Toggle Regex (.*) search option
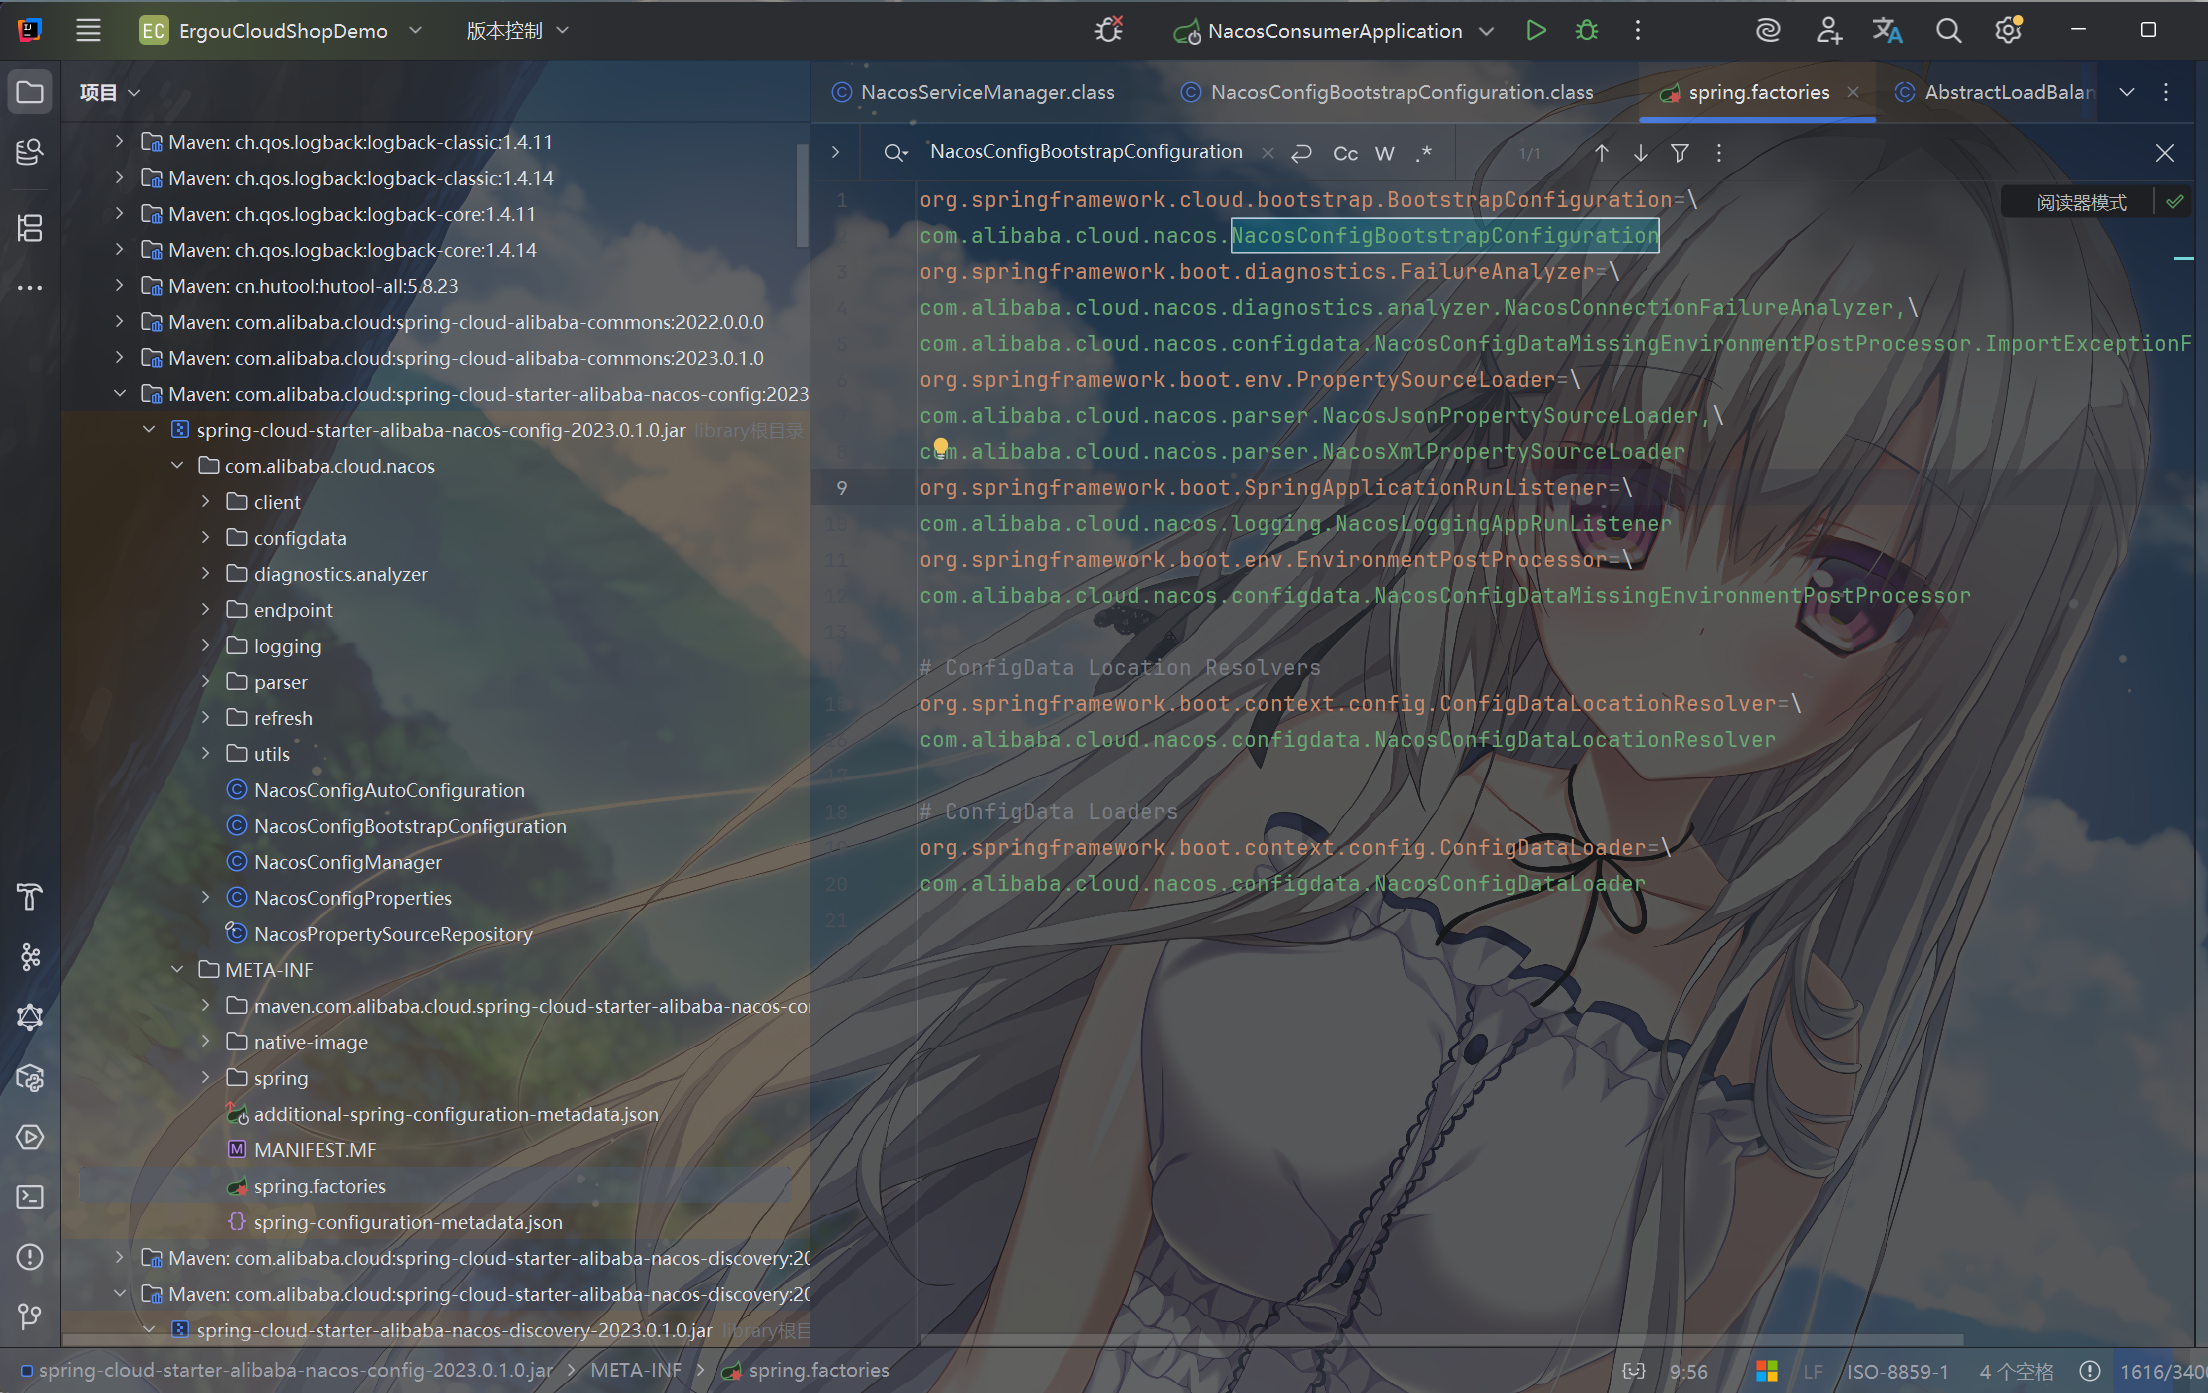 point(1425,153)
